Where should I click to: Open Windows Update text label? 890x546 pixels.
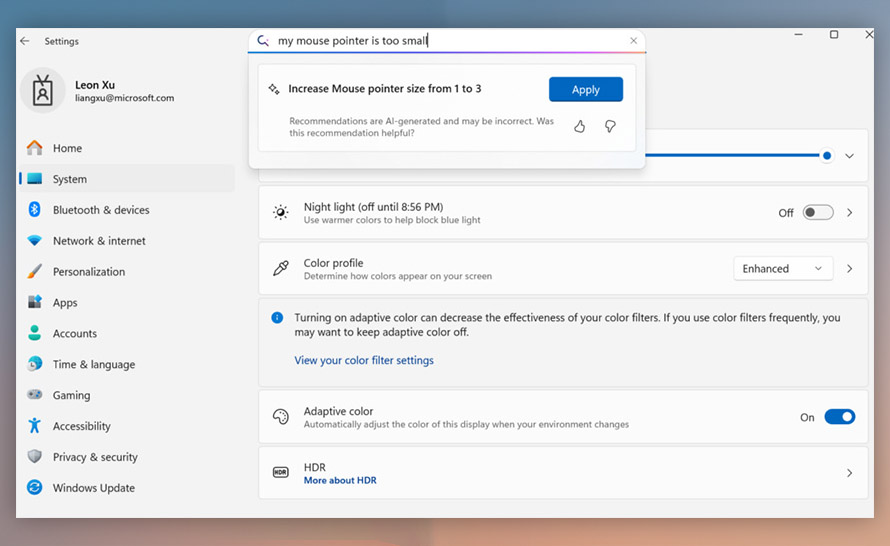click(x=94, y=488)
